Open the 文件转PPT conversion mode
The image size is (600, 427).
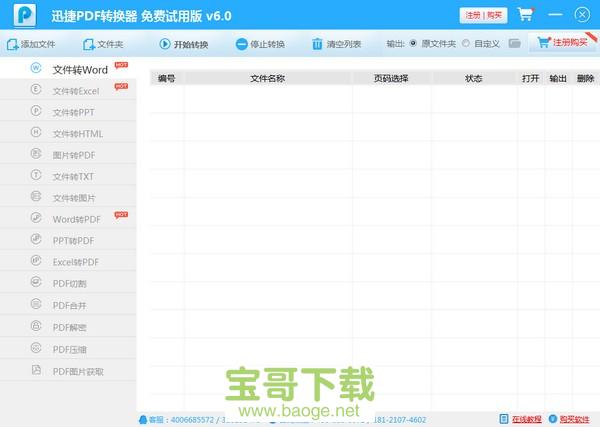pos(68,111)
